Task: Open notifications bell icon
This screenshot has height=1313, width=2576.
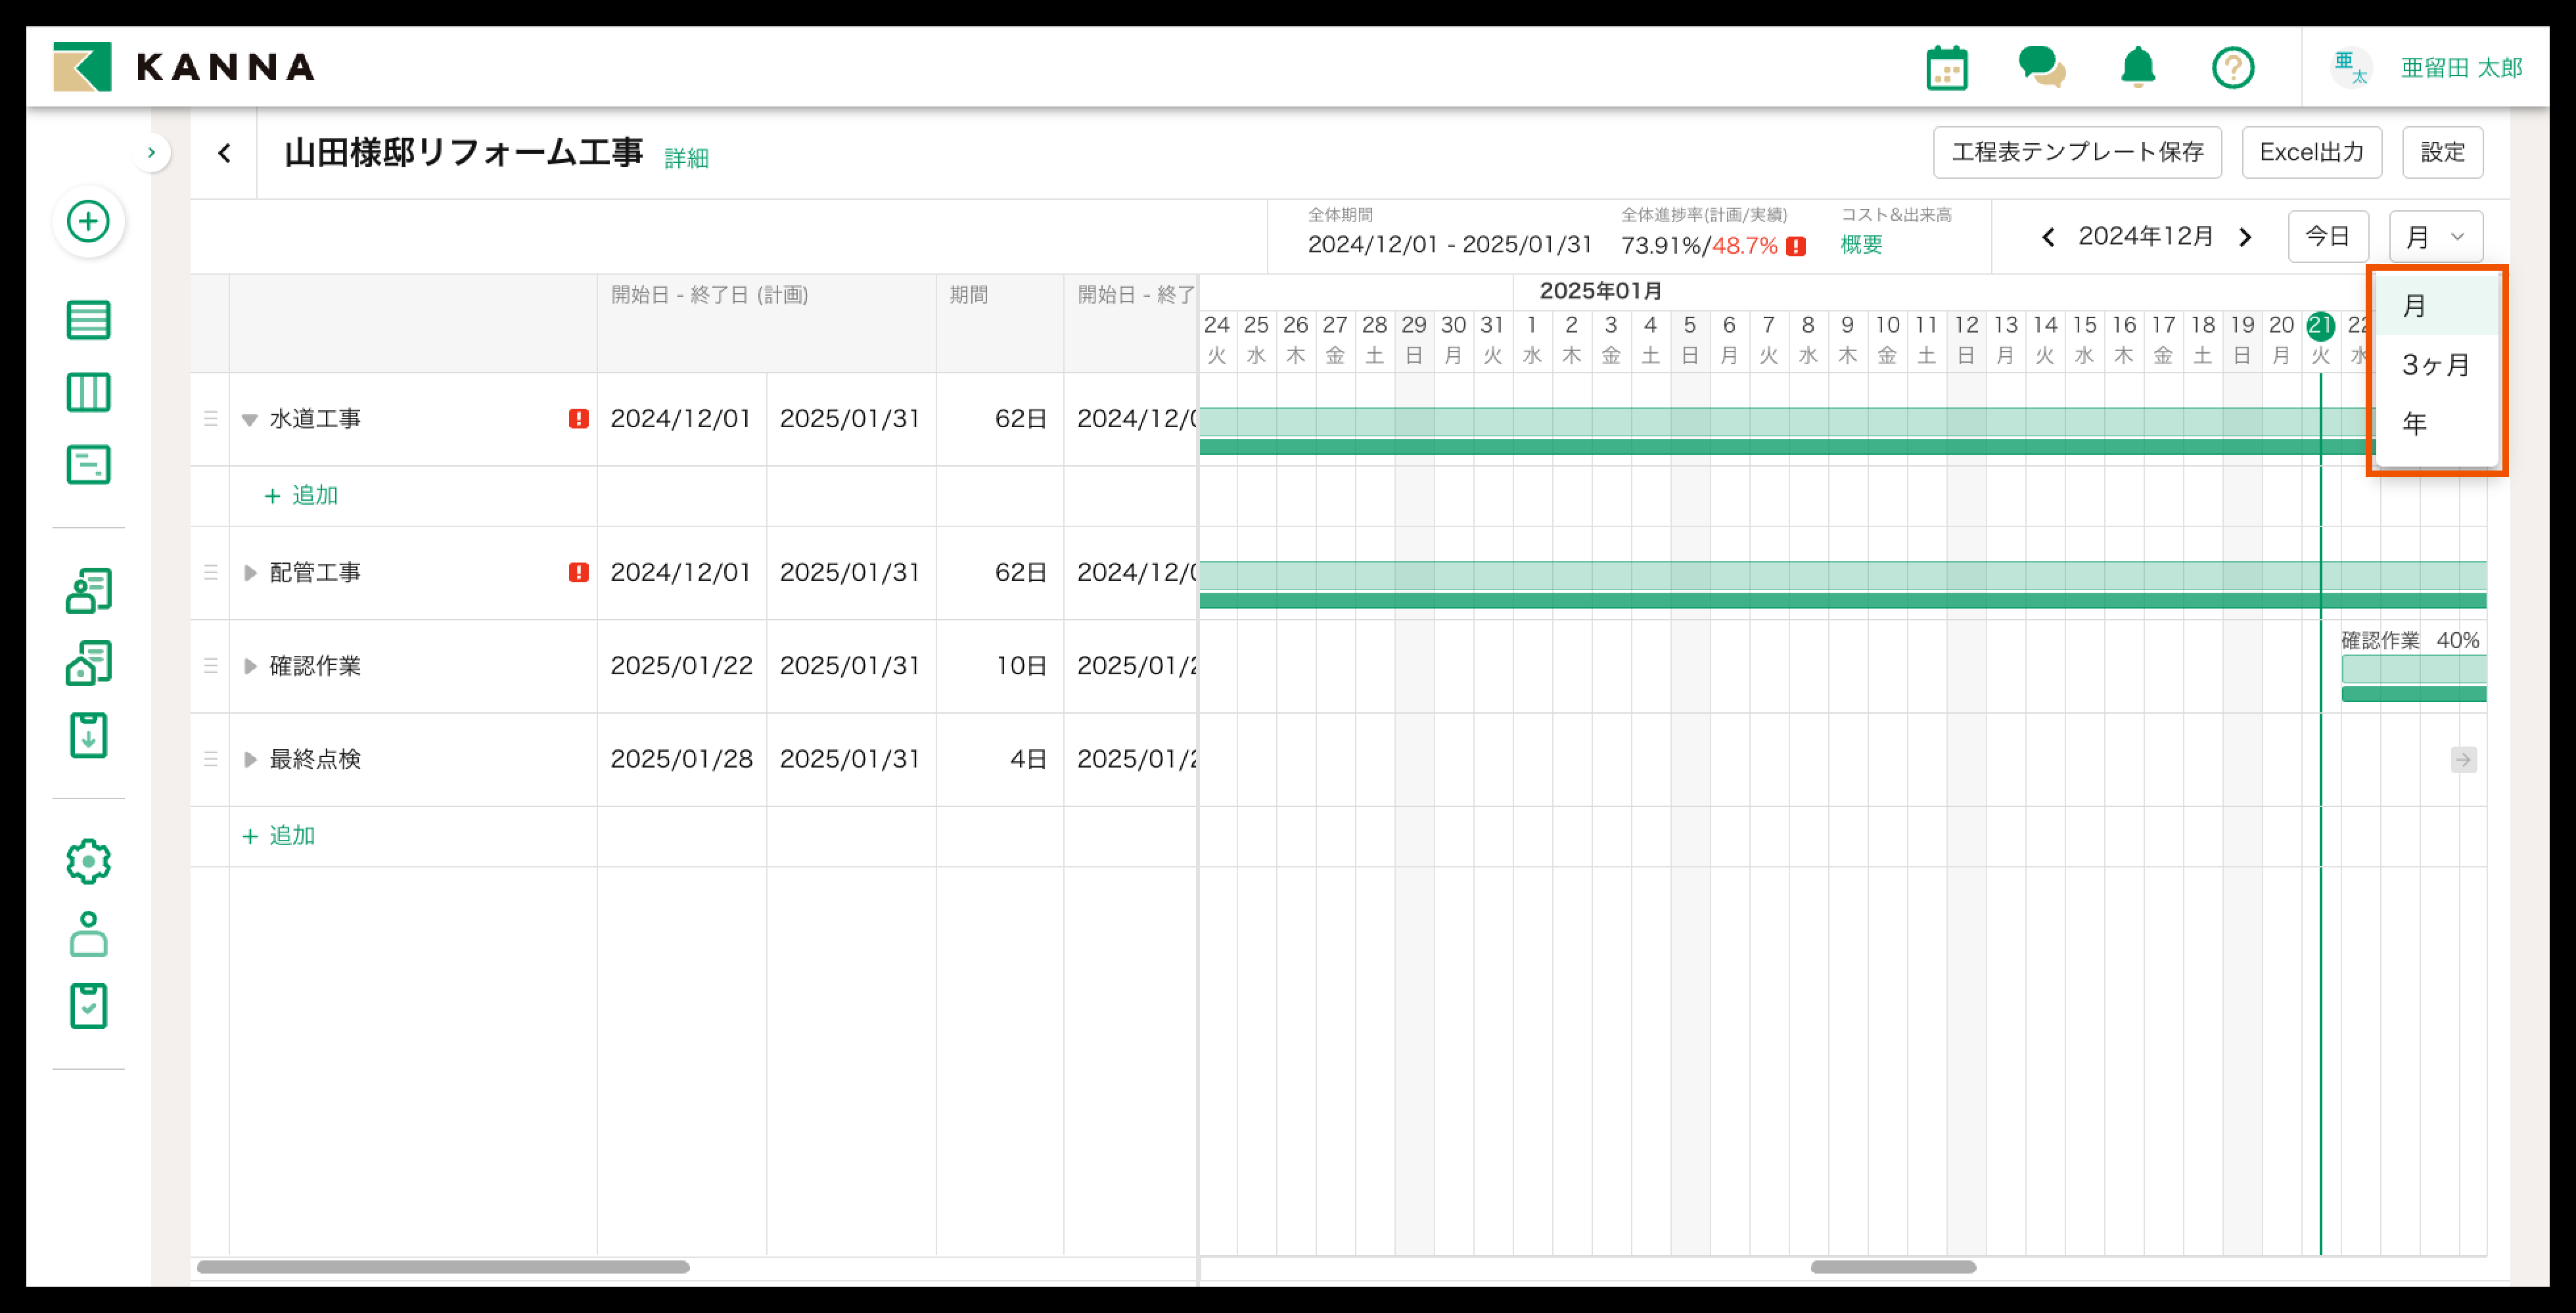Action: pos(2138,68)
